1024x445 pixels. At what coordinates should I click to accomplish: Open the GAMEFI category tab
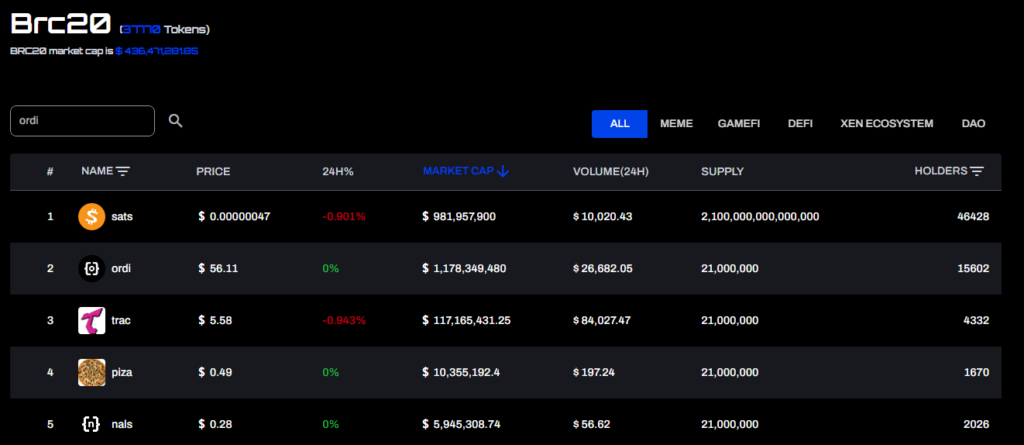pos(739,124)
